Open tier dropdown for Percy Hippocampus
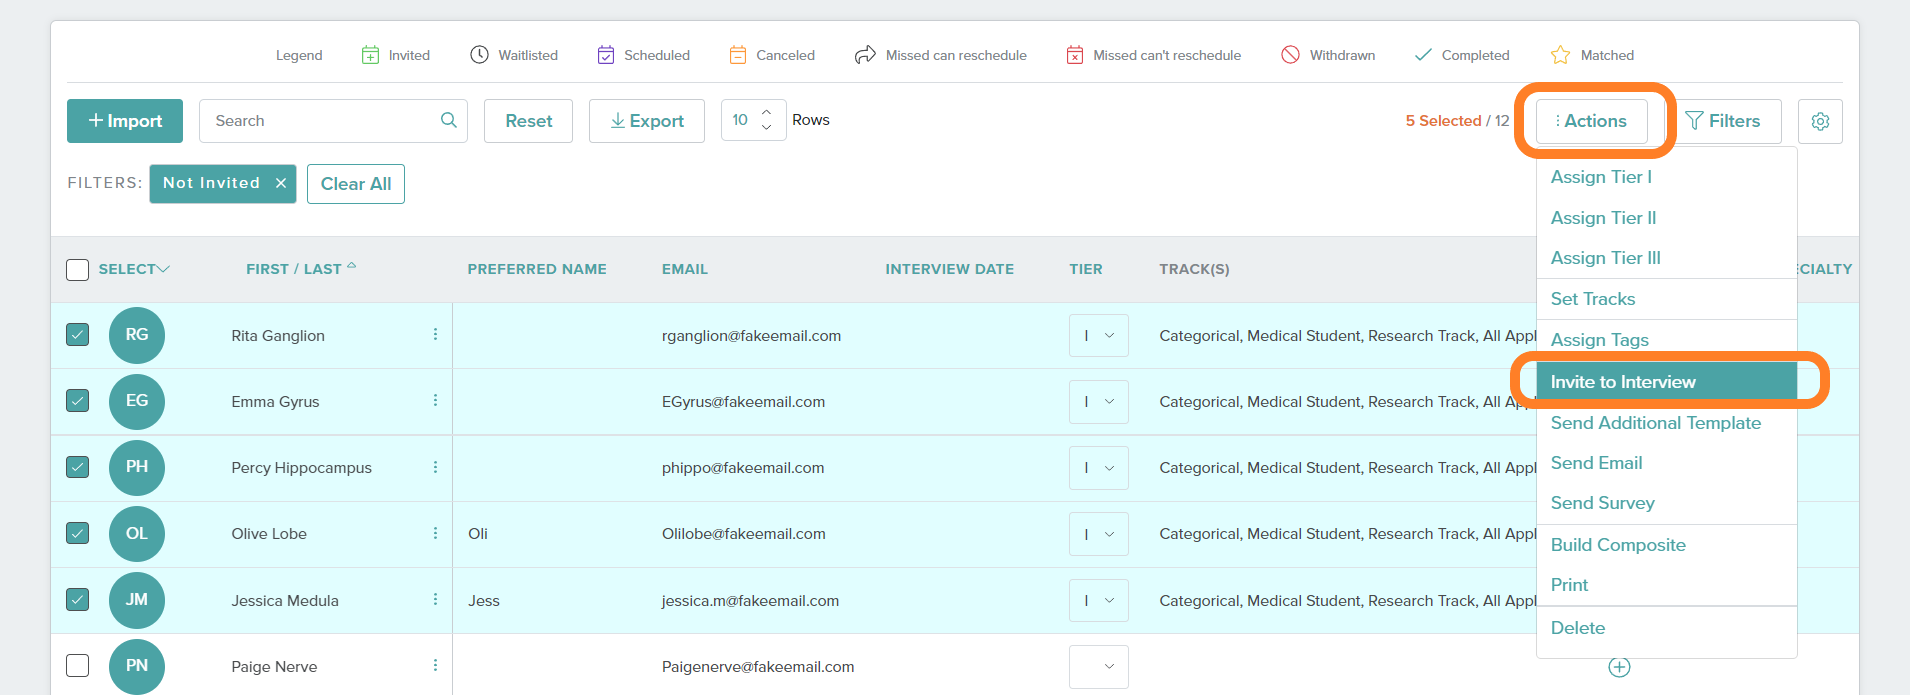The width and height of the screenshot is (1910, 695). 1099,468
